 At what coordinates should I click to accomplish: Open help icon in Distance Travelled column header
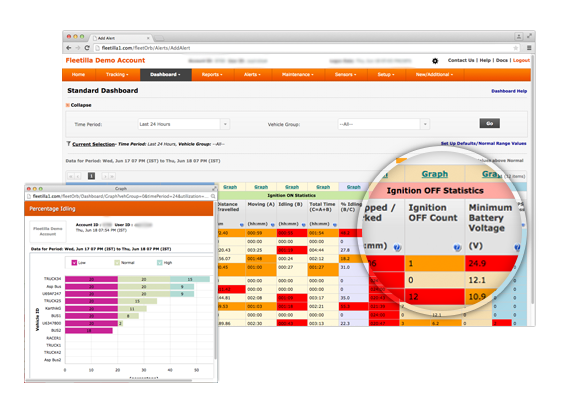click(241, 225)
